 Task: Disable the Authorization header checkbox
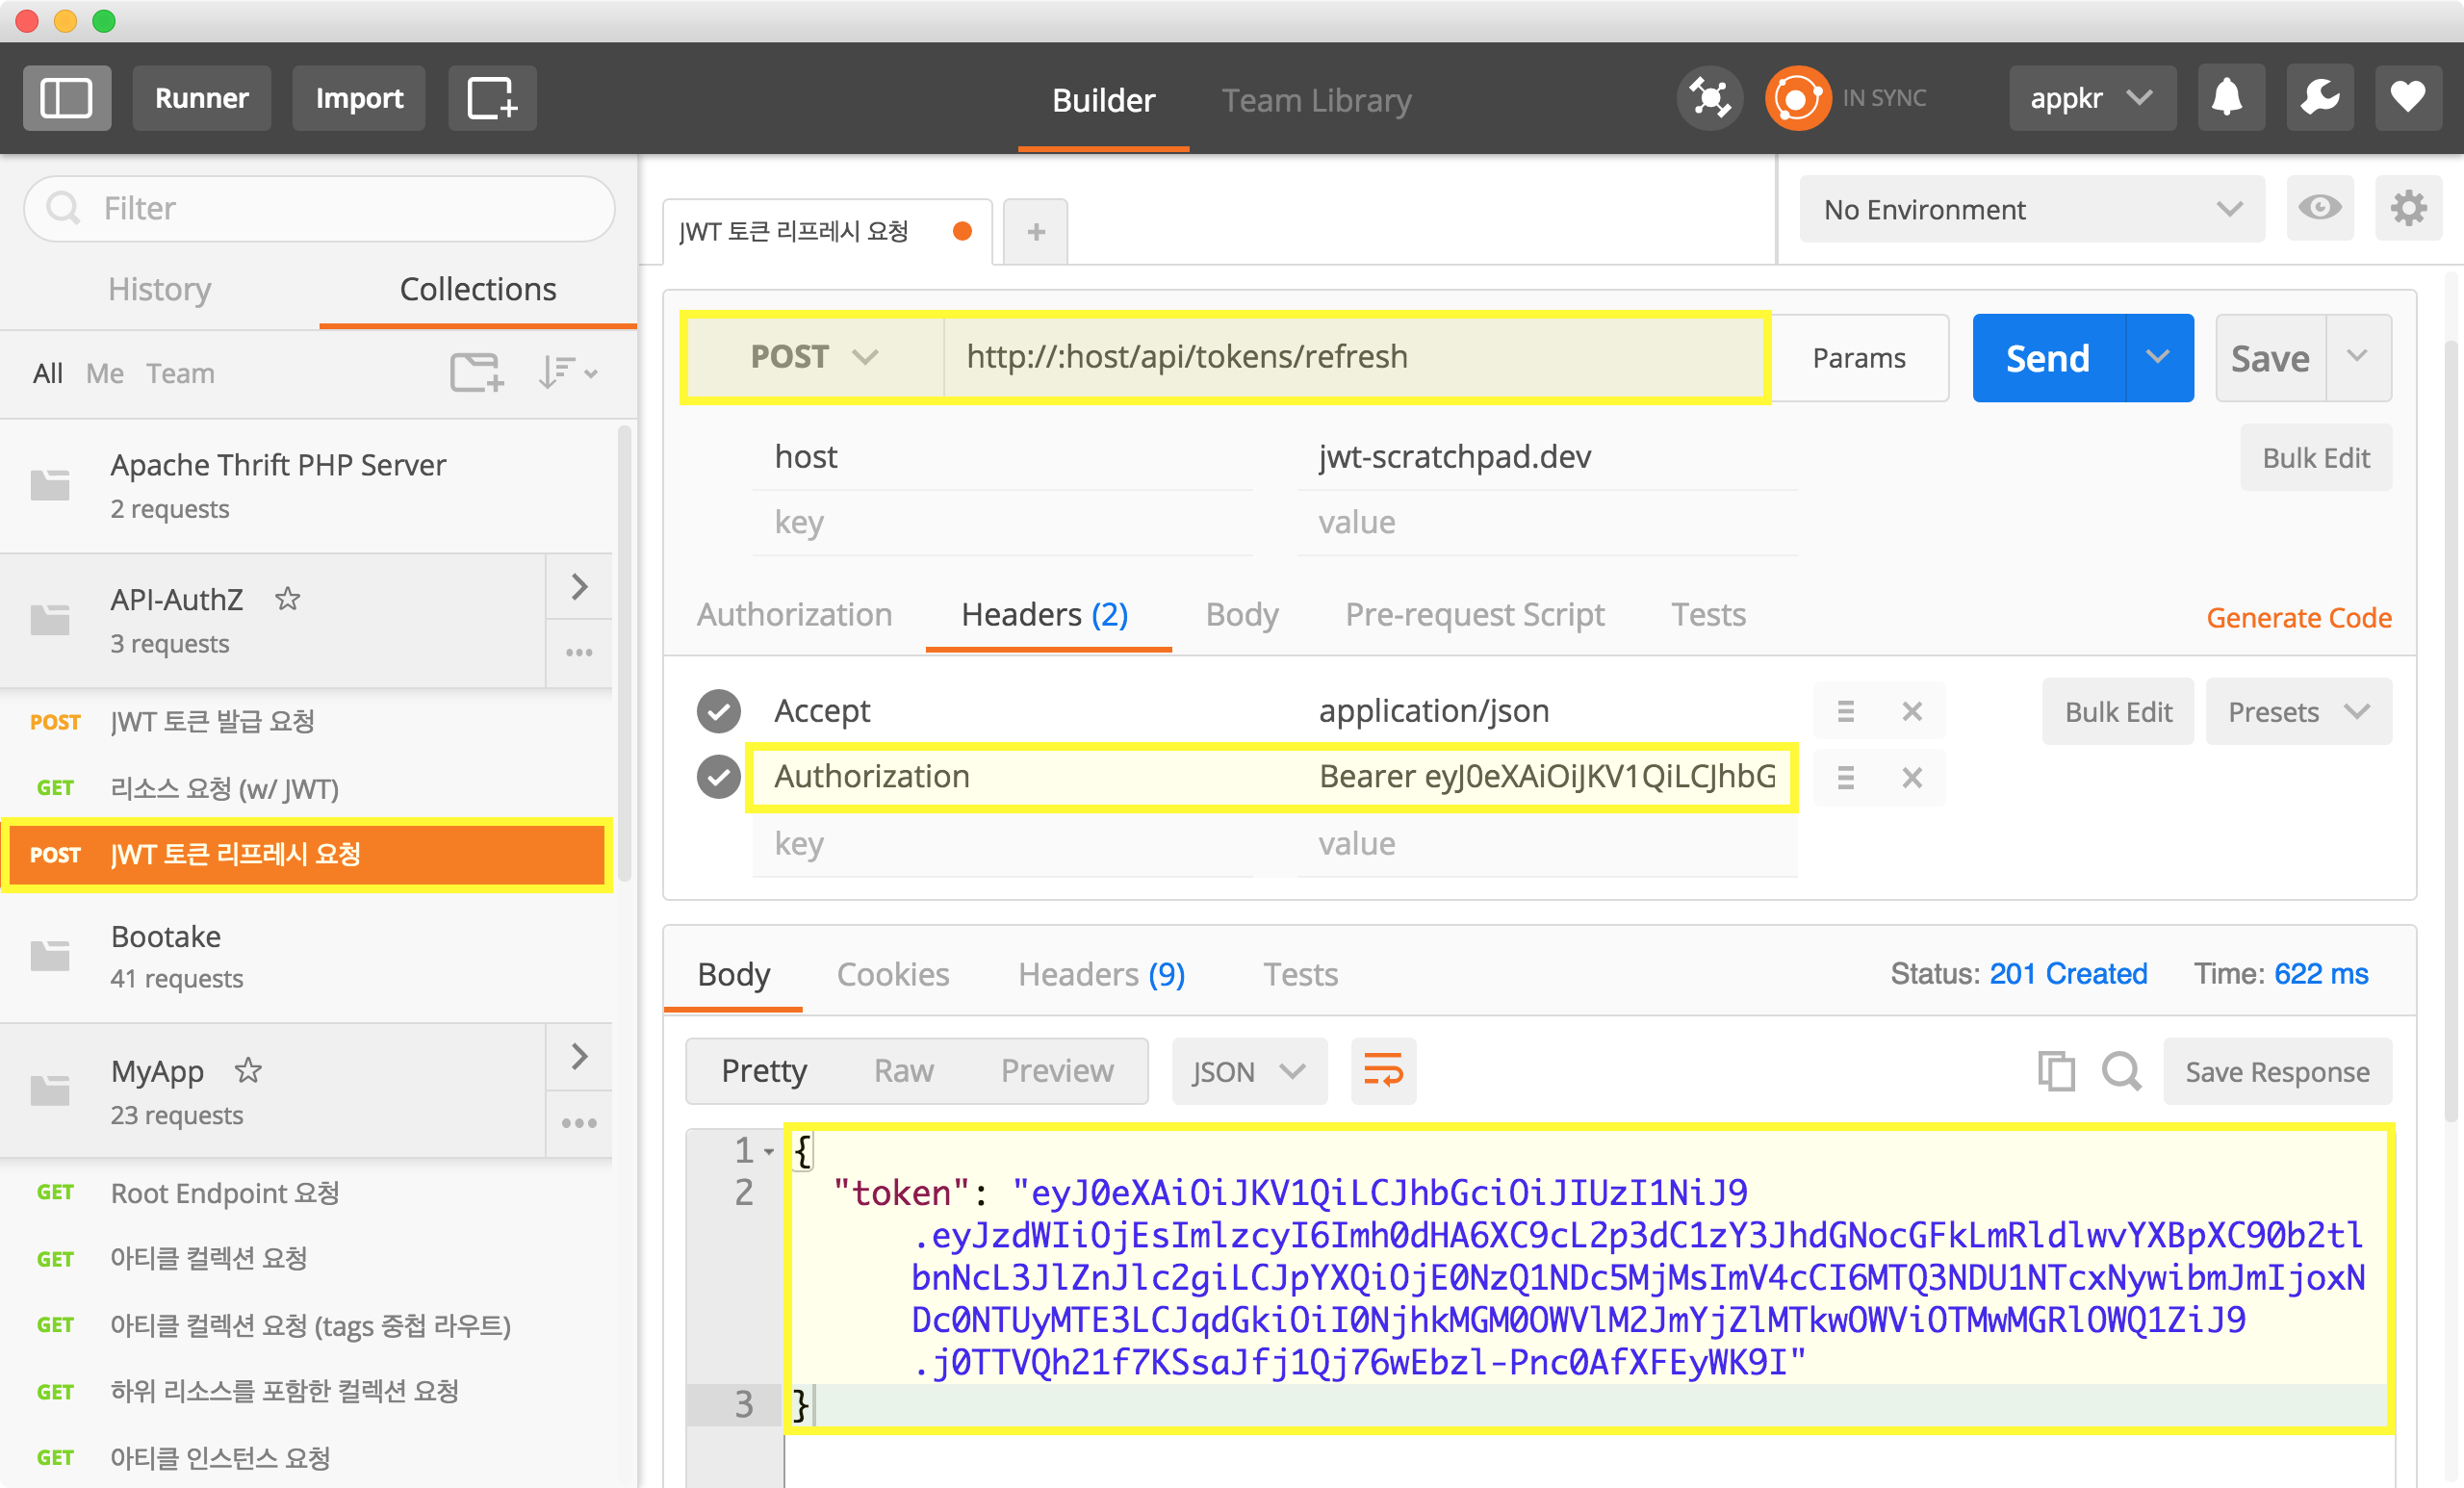click(718, 777)
